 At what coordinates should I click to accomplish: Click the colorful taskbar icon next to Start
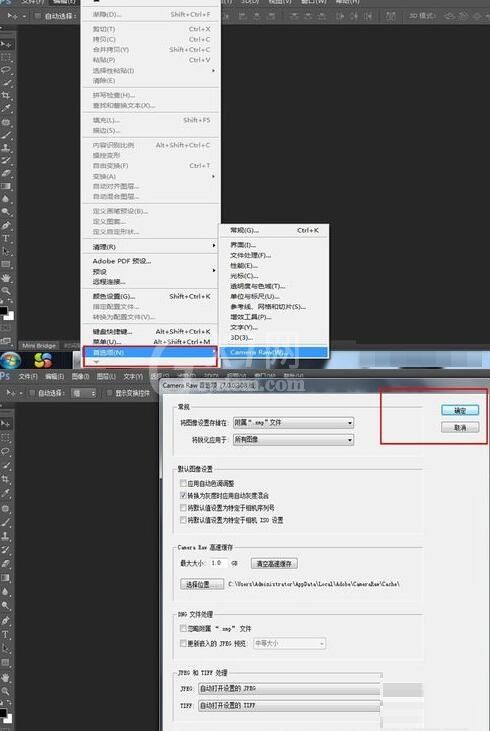pyautogui.click(x=43, y=360)
